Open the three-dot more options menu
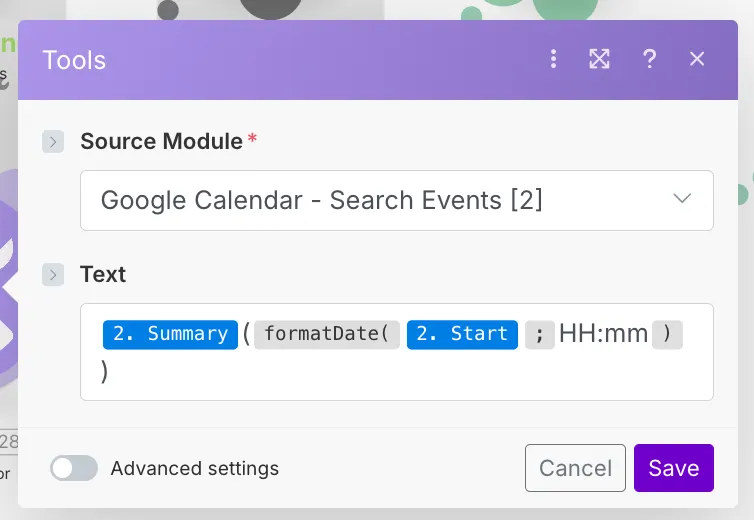This screenshot has width=754, height=520. click(x=553, y=59)
